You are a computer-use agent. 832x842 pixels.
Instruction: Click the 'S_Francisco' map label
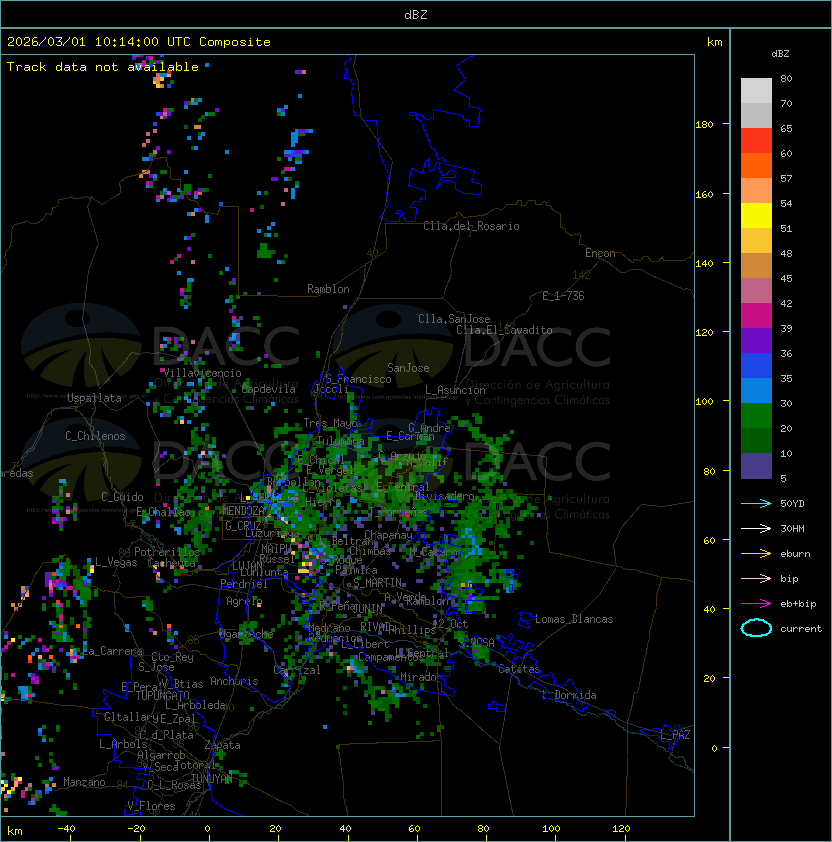(x=358, y=379)
